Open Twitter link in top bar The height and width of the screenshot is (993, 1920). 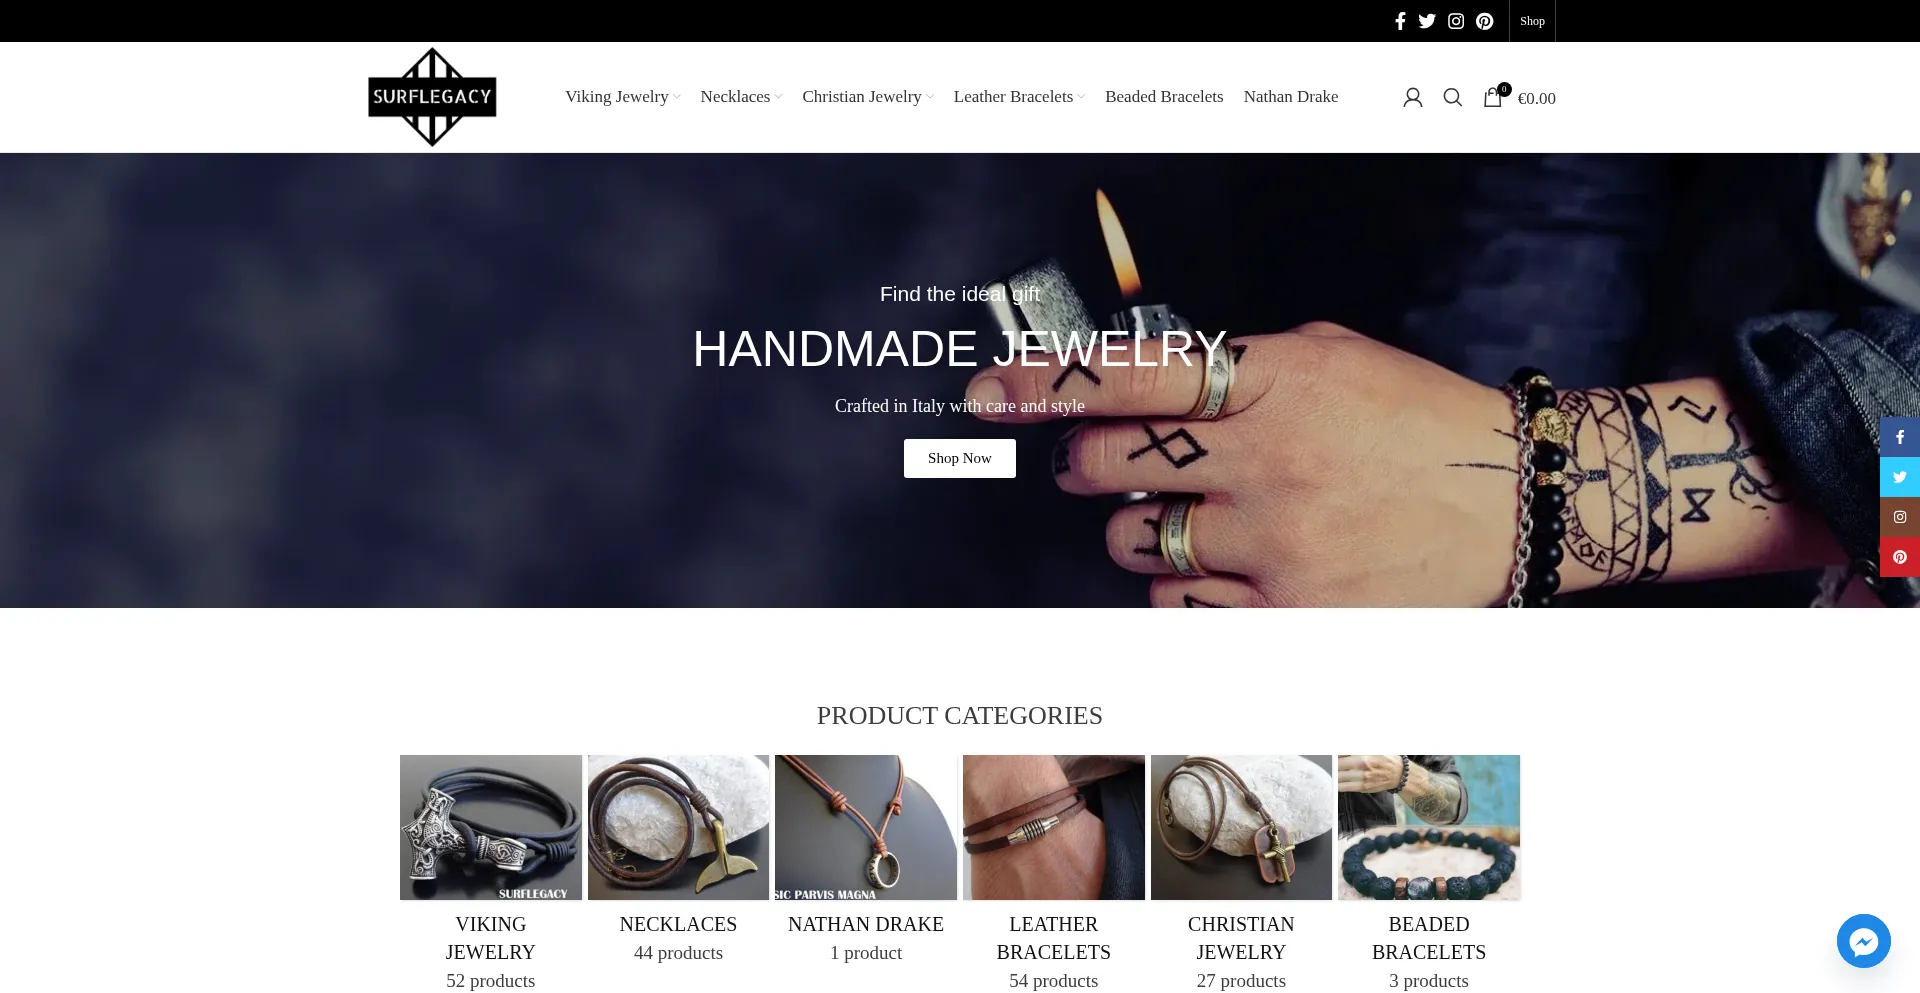(1427, 21)
